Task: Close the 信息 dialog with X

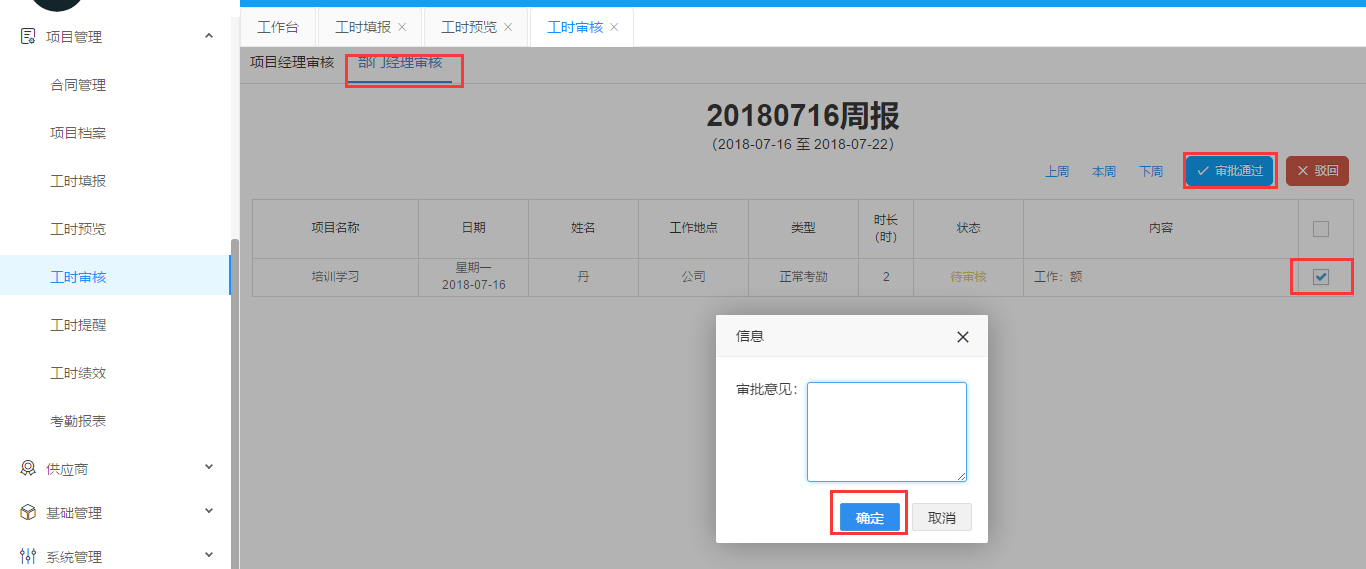Action: 962,337
